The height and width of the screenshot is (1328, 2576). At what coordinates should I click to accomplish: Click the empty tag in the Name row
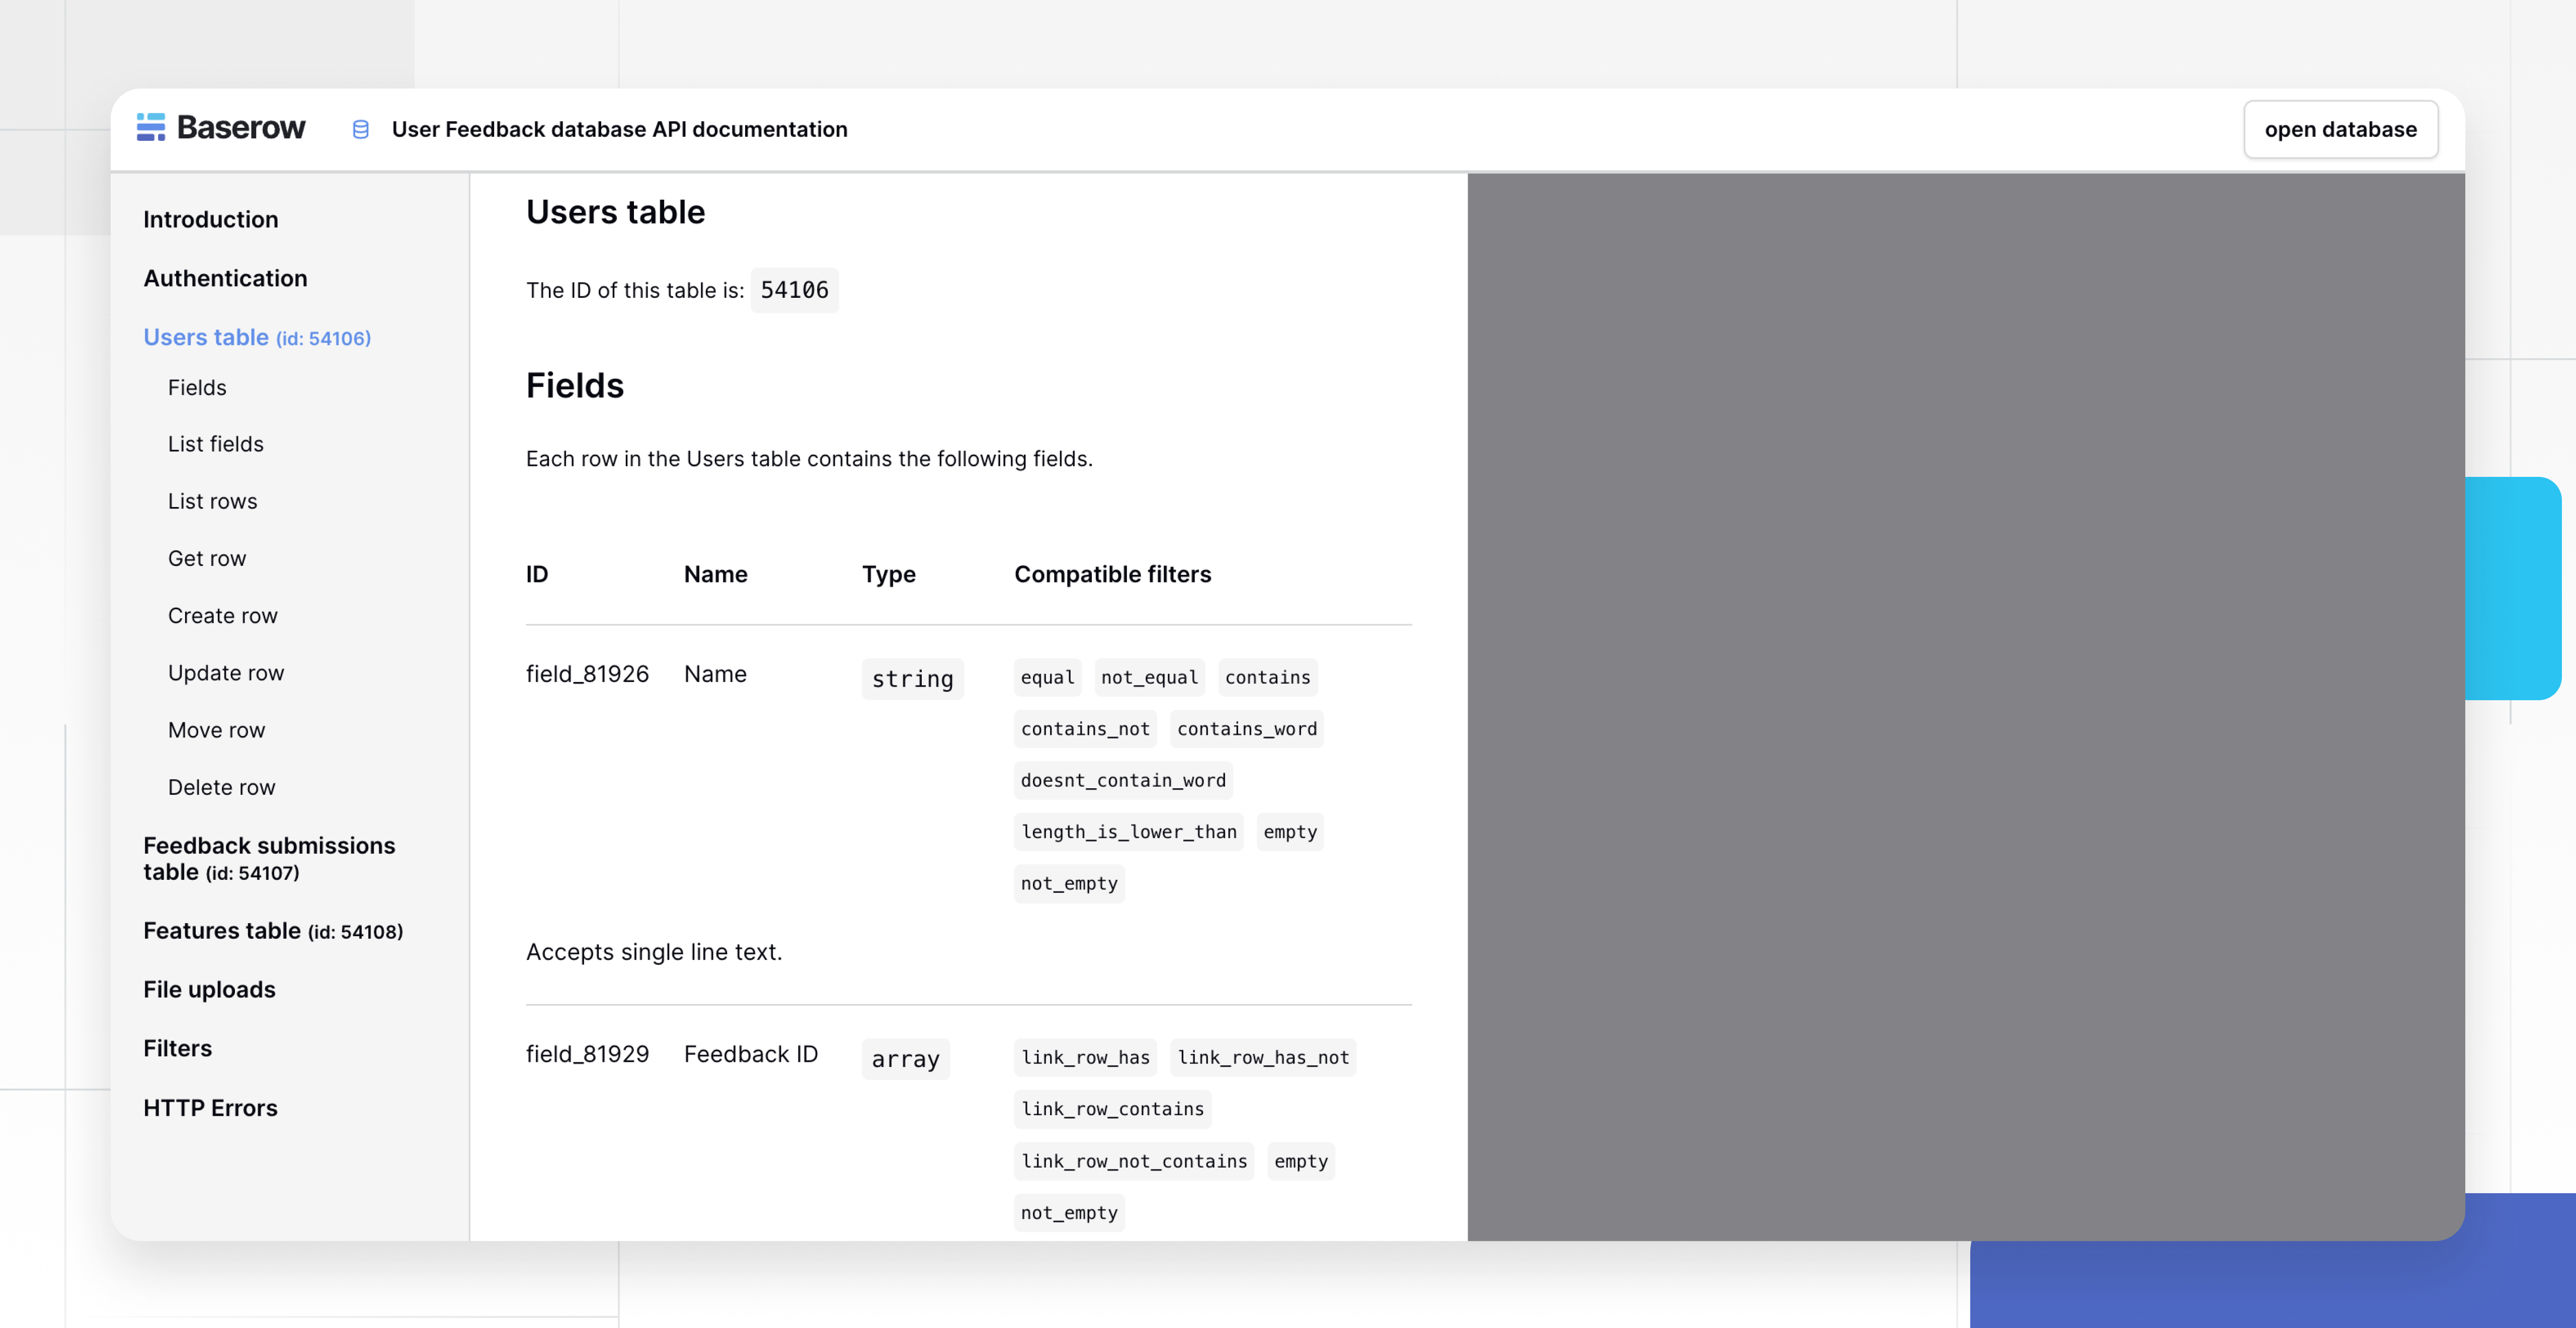[1290, 832]
